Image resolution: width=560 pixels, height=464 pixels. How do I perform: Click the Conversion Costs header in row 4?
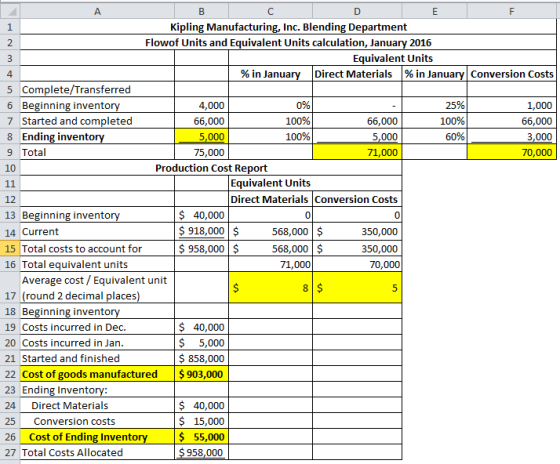[x=512, y=74]
